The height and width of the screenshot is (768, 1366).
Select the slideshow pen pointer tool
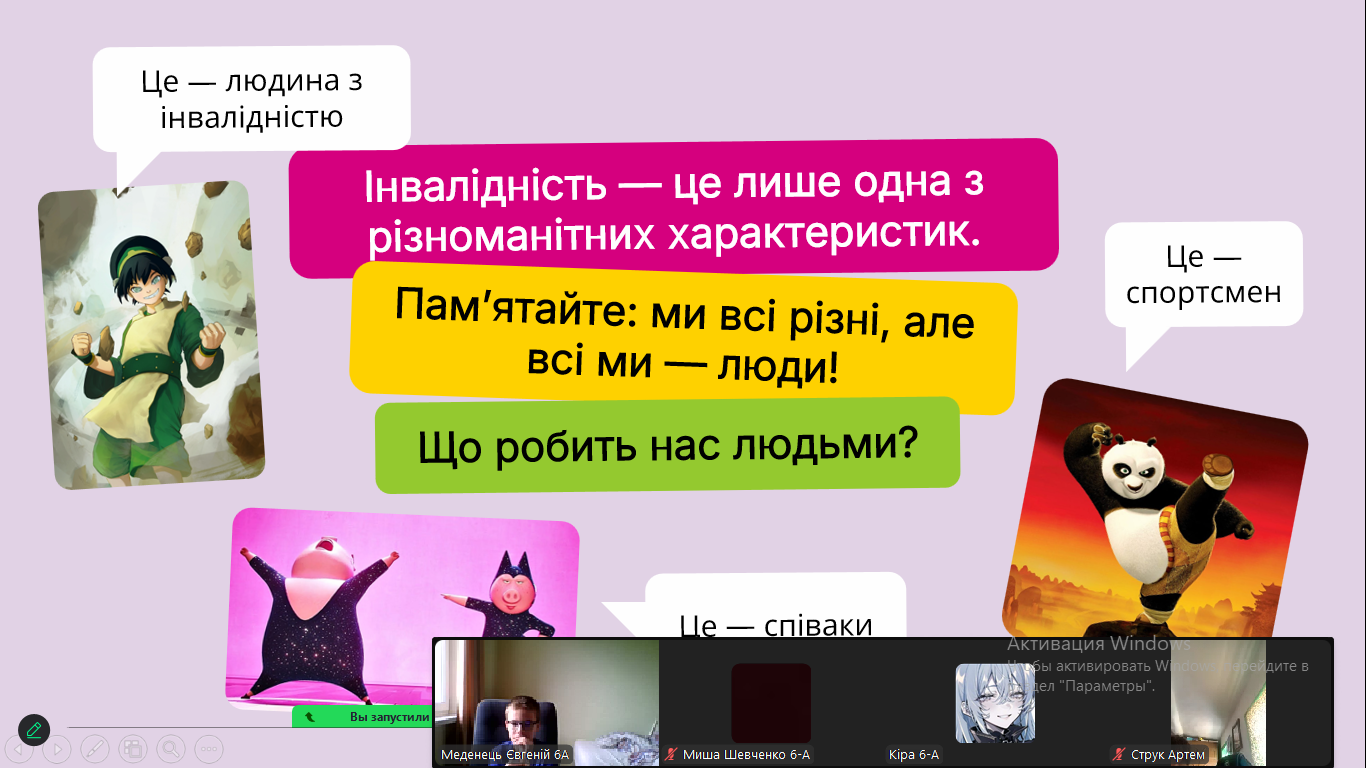[95, 748]
